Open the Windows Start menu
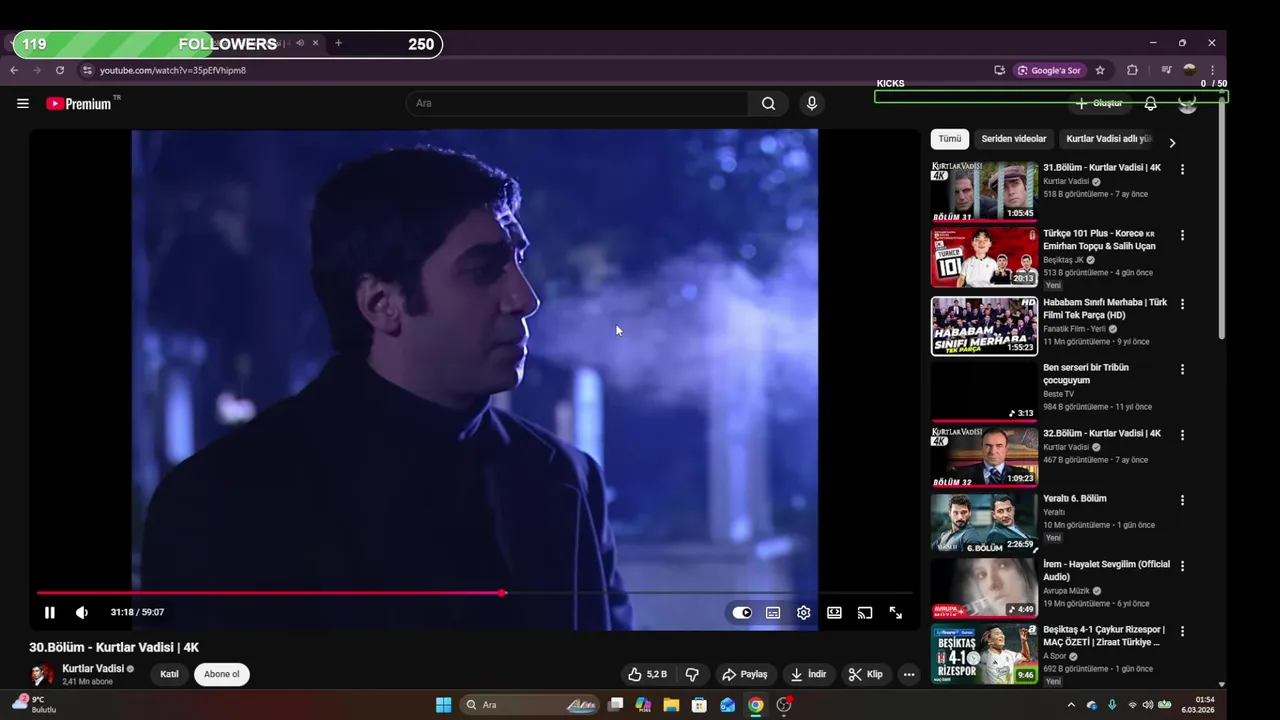 (x=443, y=705)
